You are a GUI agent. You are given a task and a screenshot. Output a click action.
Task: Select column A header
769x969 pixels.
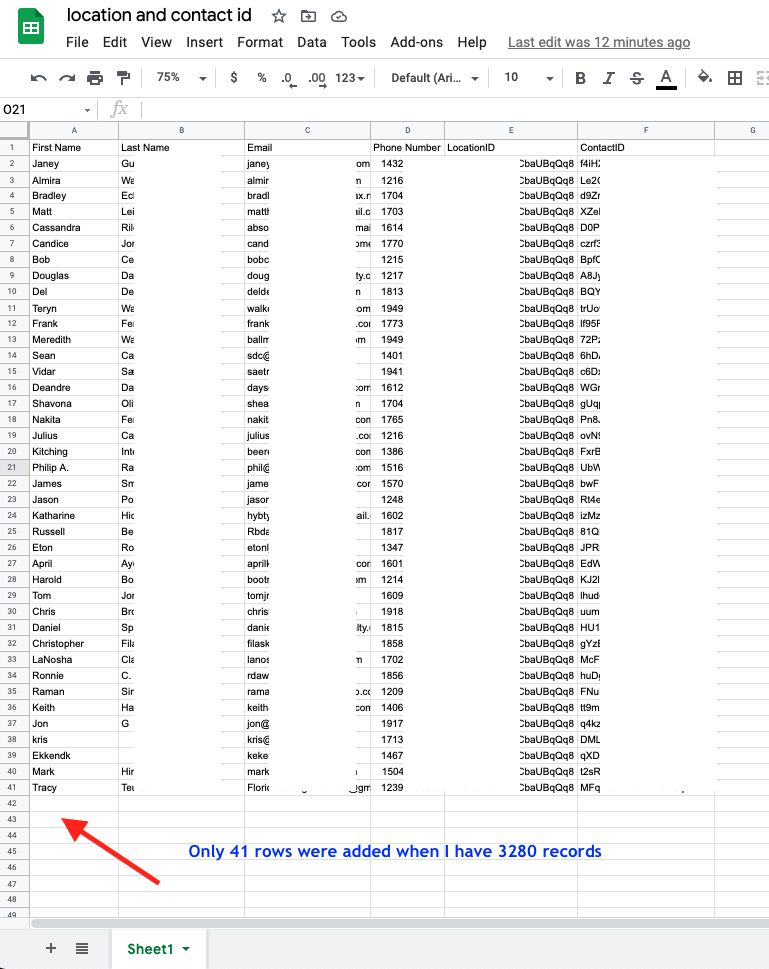pyautogui.click(x=74, y=130)
